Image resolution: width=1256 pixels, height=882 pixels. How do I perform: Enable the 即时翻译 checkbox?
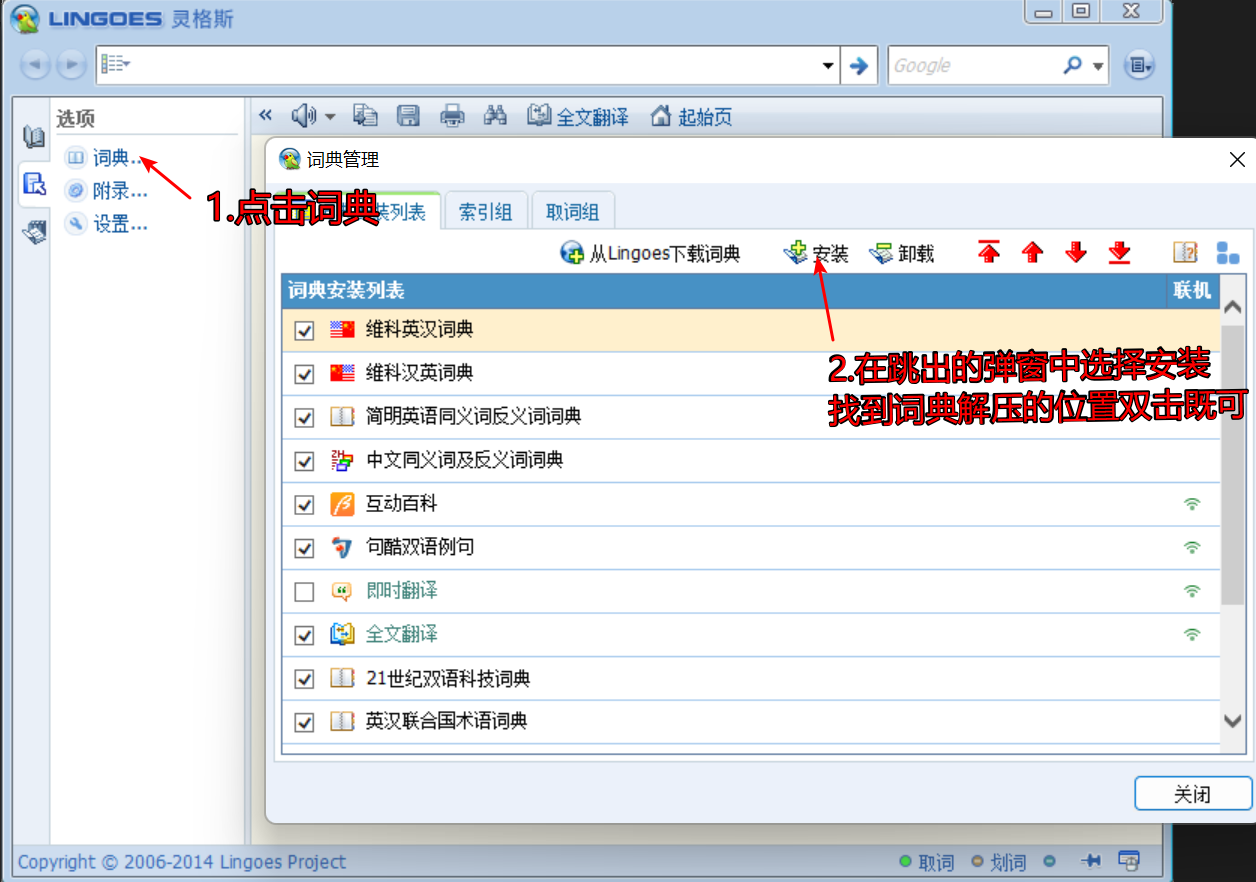305,592
